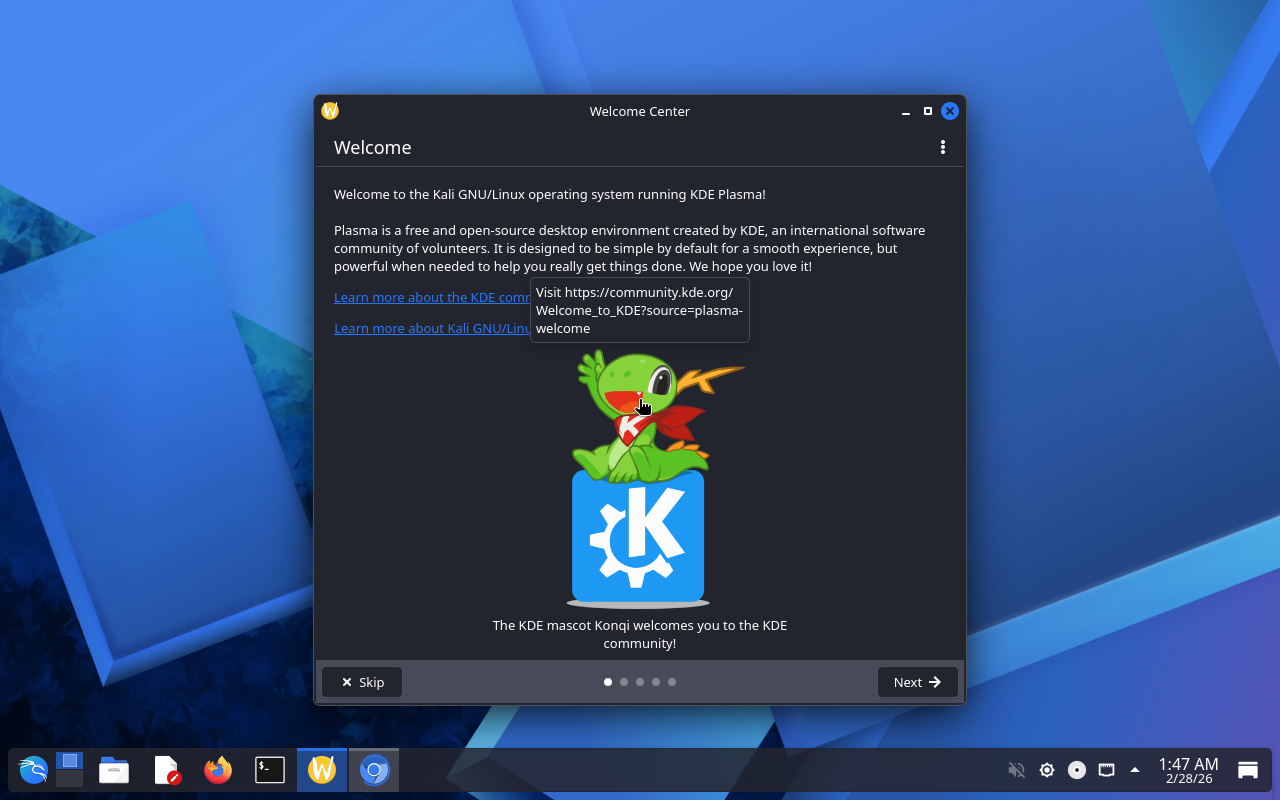This screenshot has width=1280, height=800.
Task: Open the terminal emulator from the taskbar
Action: tap(270, 770)
